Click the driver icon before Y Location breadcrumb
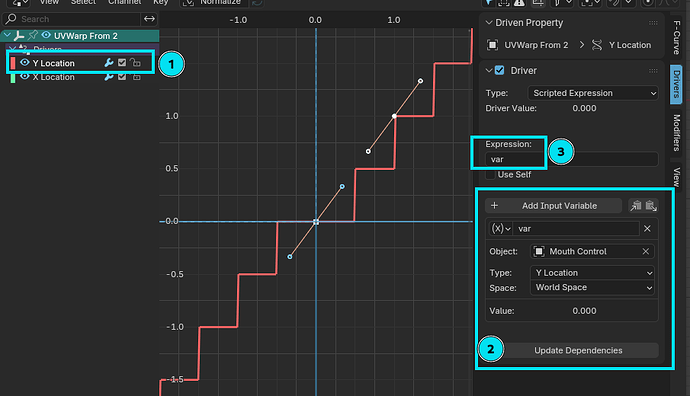 click(x=597, y=45)
